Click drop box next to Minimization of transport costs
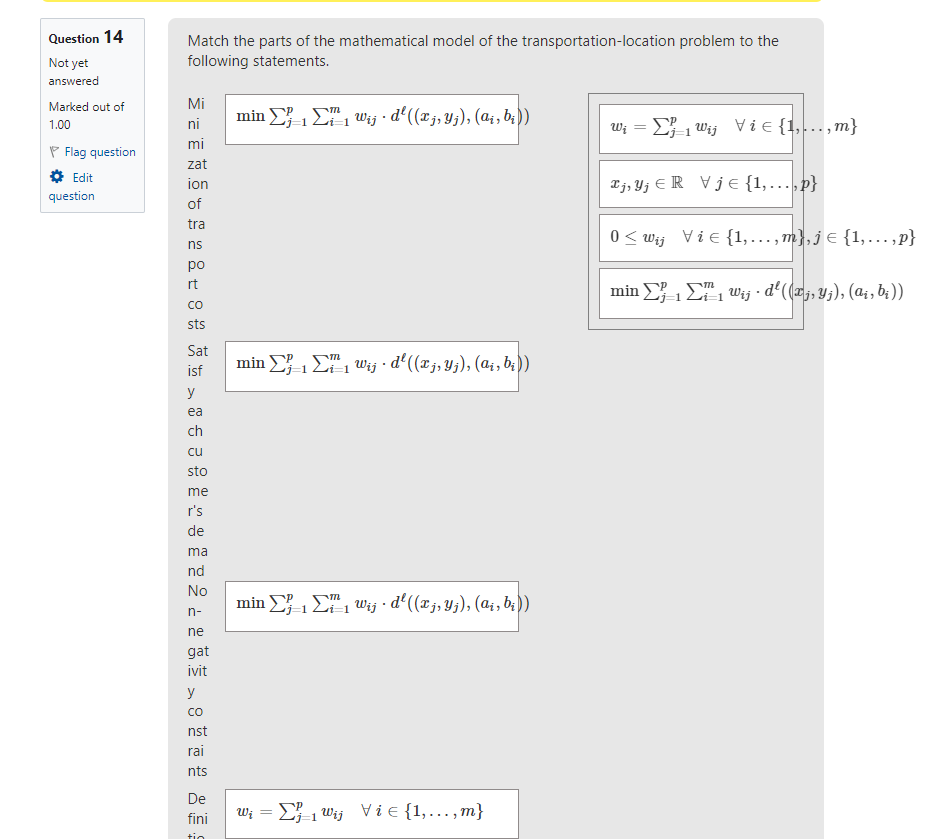 [372, 119]
